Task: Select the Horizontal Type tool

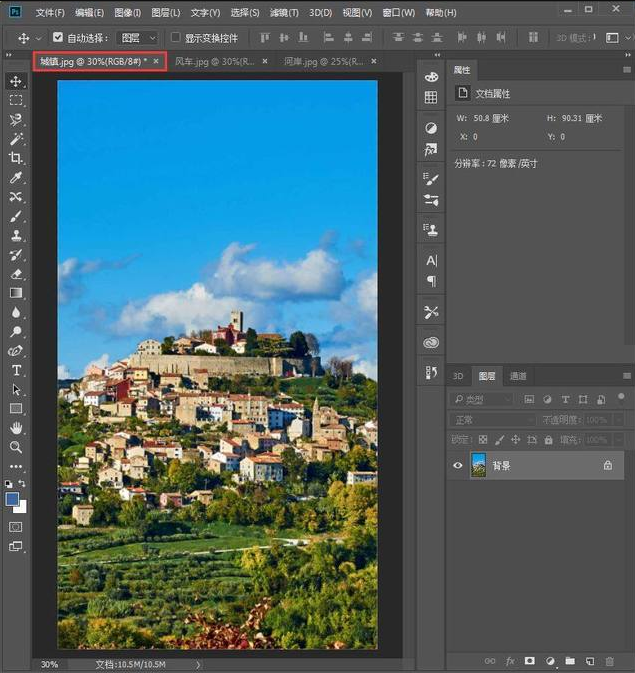Action: [x=16, y=370]
